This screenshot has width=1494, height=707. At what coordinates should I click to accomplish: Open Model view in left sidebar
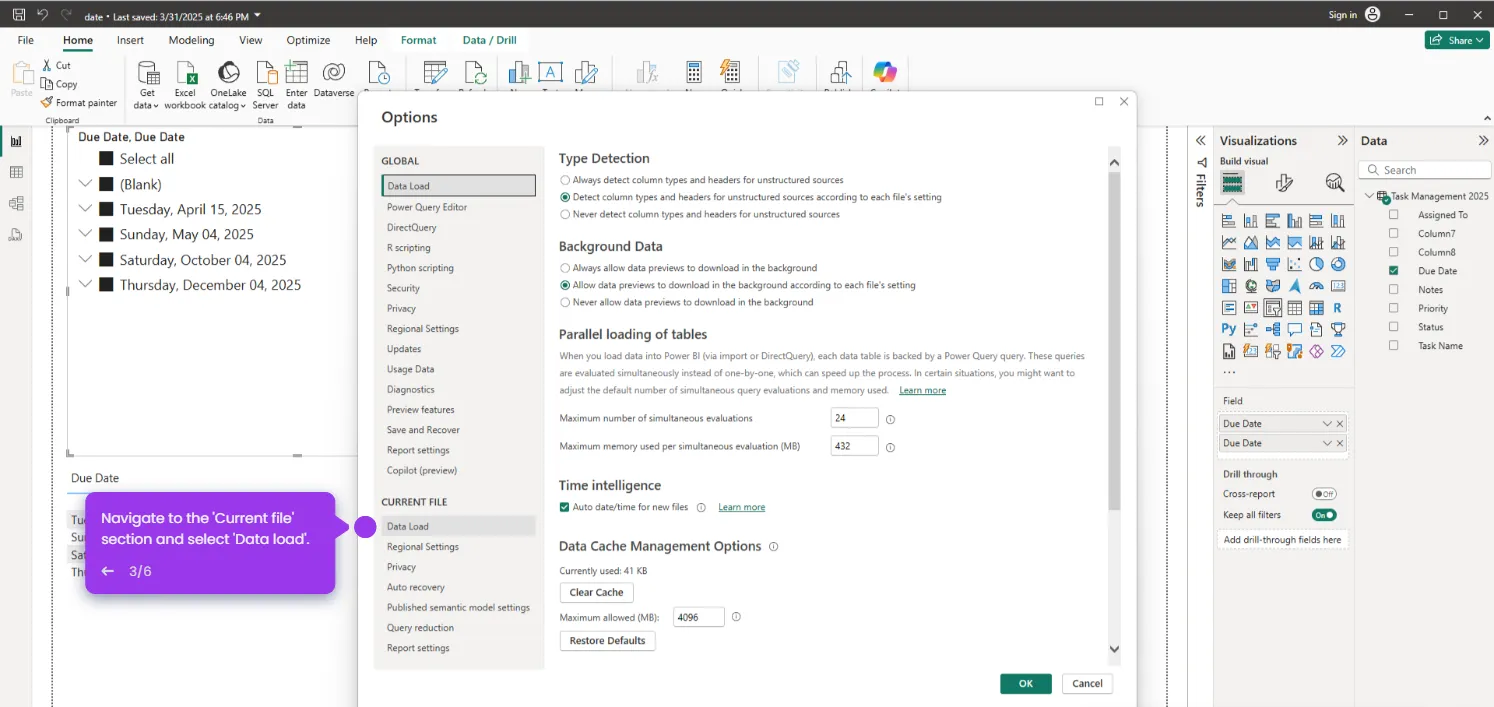coord(16,203)
